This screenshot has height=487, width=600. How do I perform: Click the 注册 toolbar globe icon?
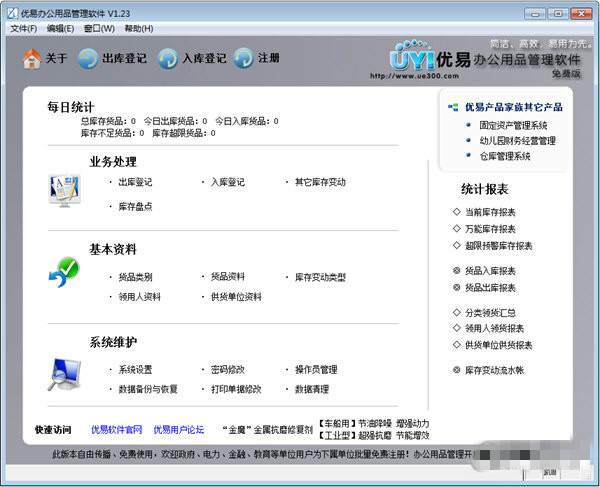click(x=243, y=59)
